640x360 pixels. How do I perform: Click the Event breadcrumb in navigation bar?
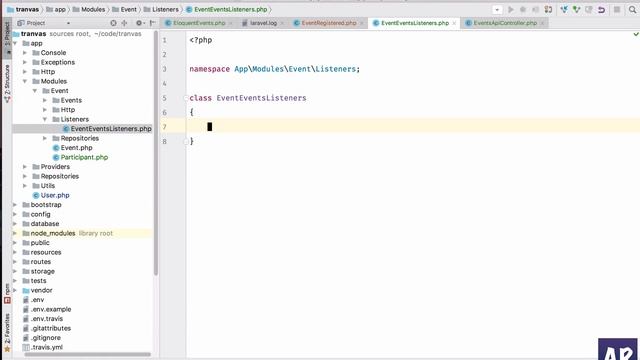[124, 9]
